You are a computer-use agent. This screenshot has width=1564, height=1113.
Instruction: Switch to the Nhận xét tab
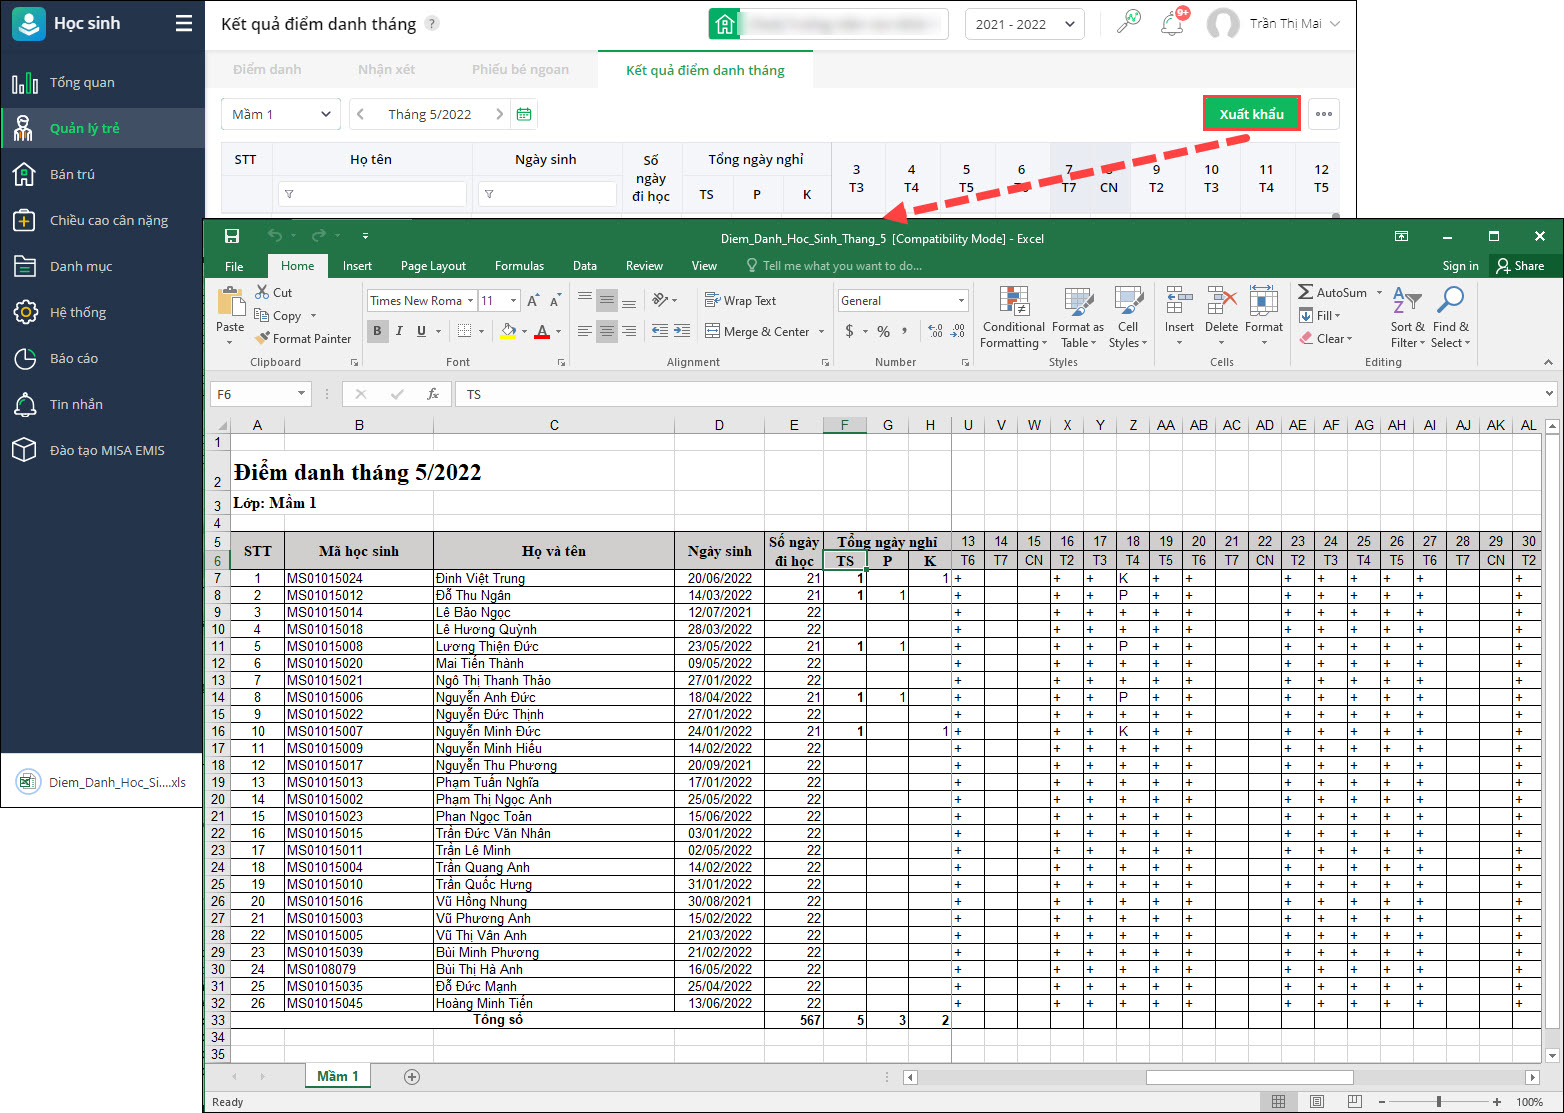(x=386, y=70)
